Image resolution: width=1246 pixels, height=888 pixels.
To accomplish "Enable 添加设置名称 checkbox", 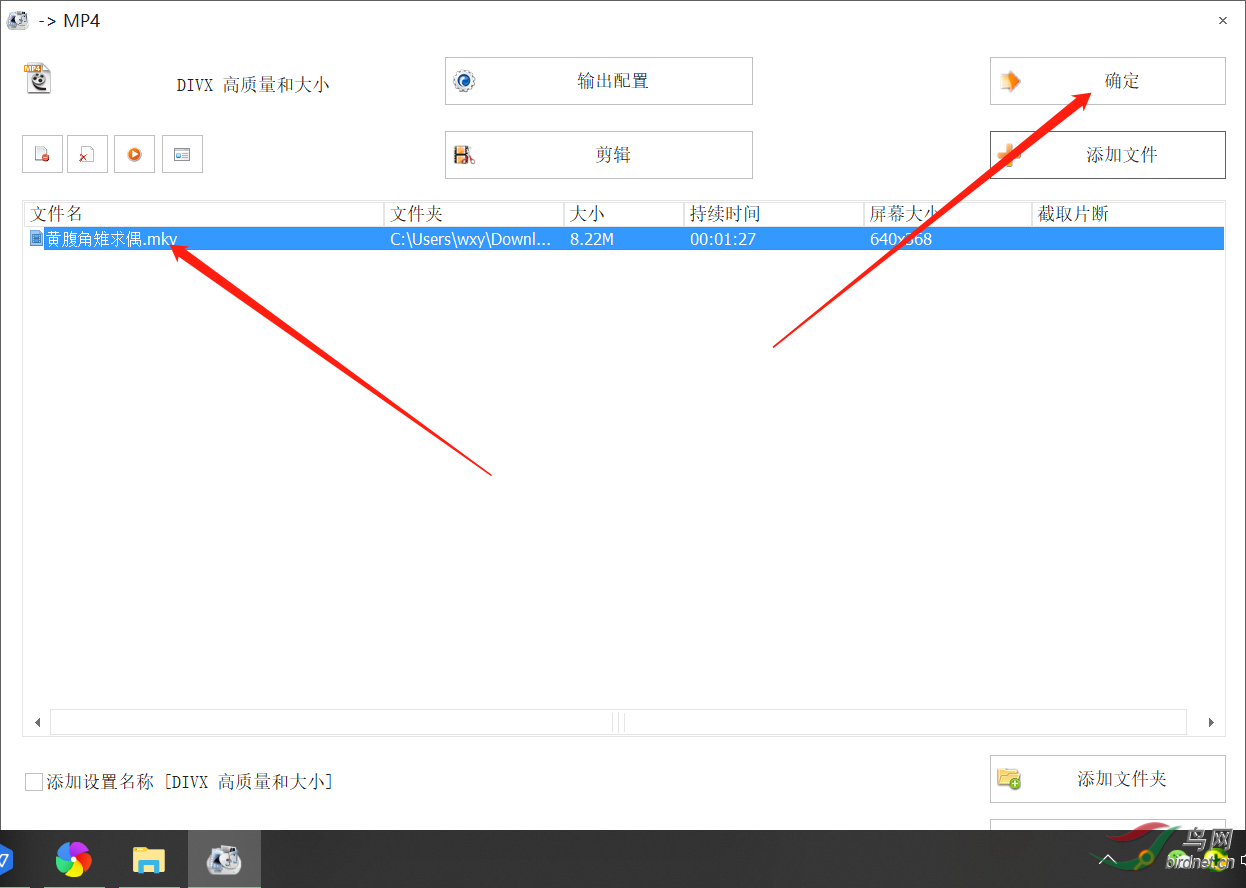I will tap(34, 782).
